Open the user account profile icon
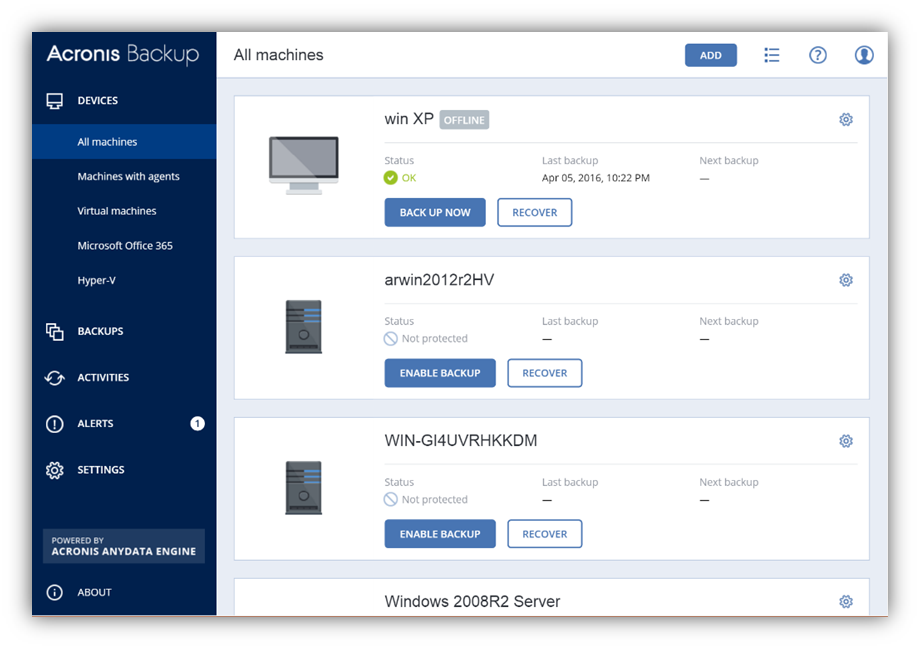 (864, 55)
